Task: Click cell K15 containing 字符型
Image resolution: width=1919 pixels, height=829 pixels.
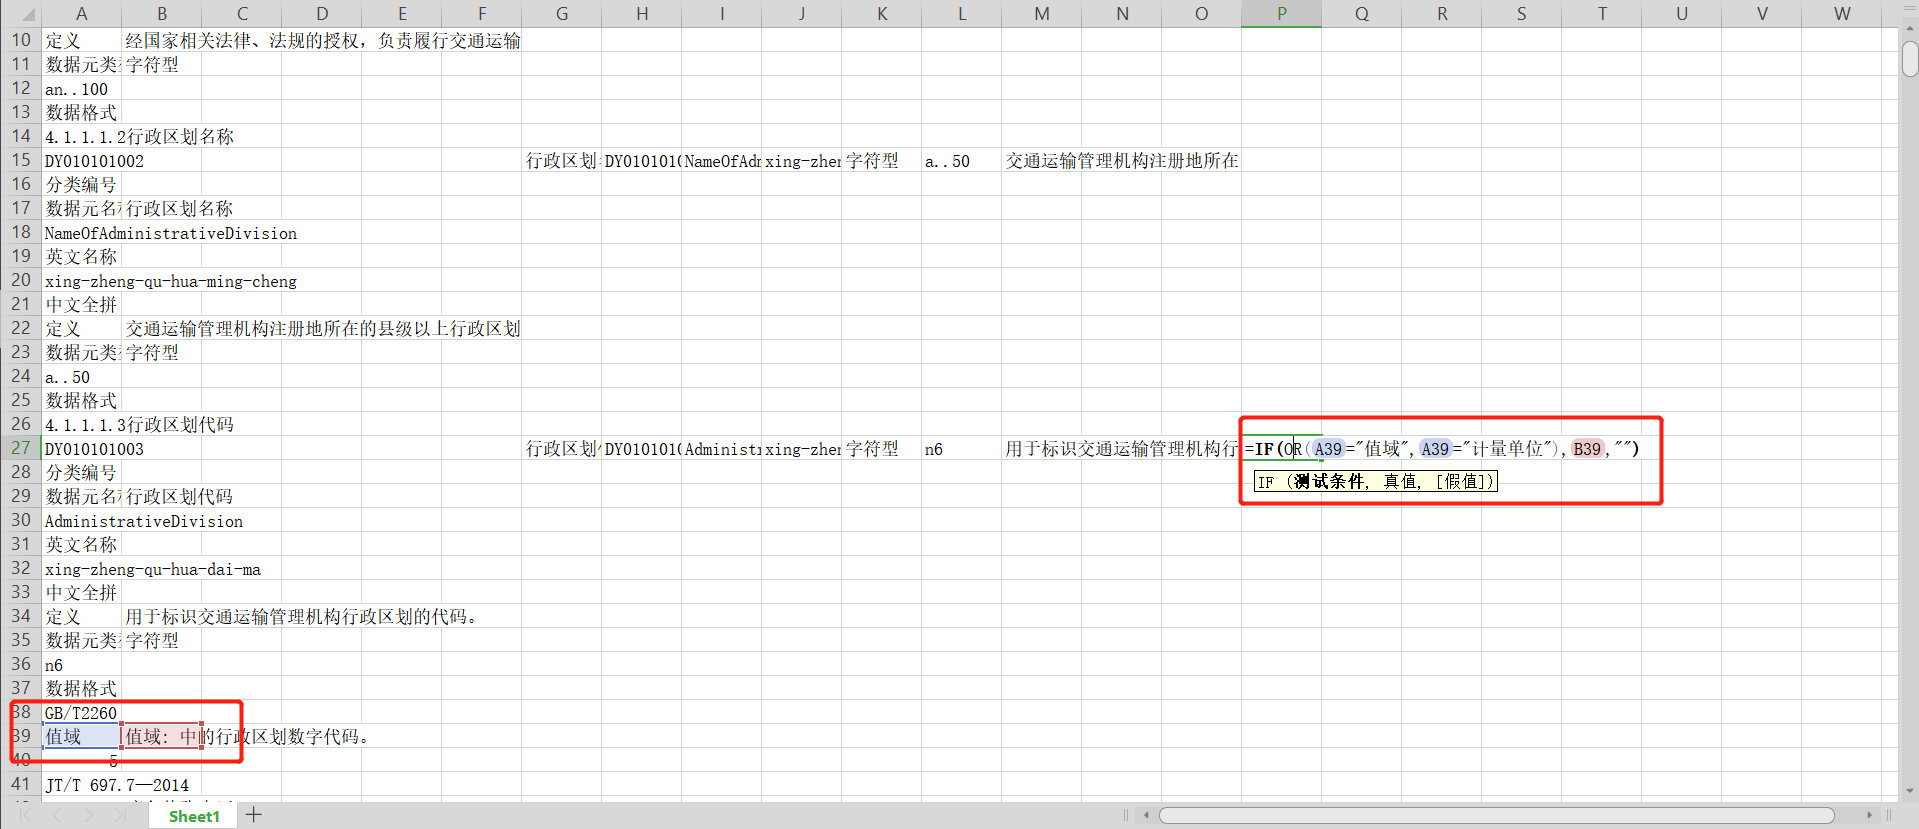Action: tap(882, 160)
